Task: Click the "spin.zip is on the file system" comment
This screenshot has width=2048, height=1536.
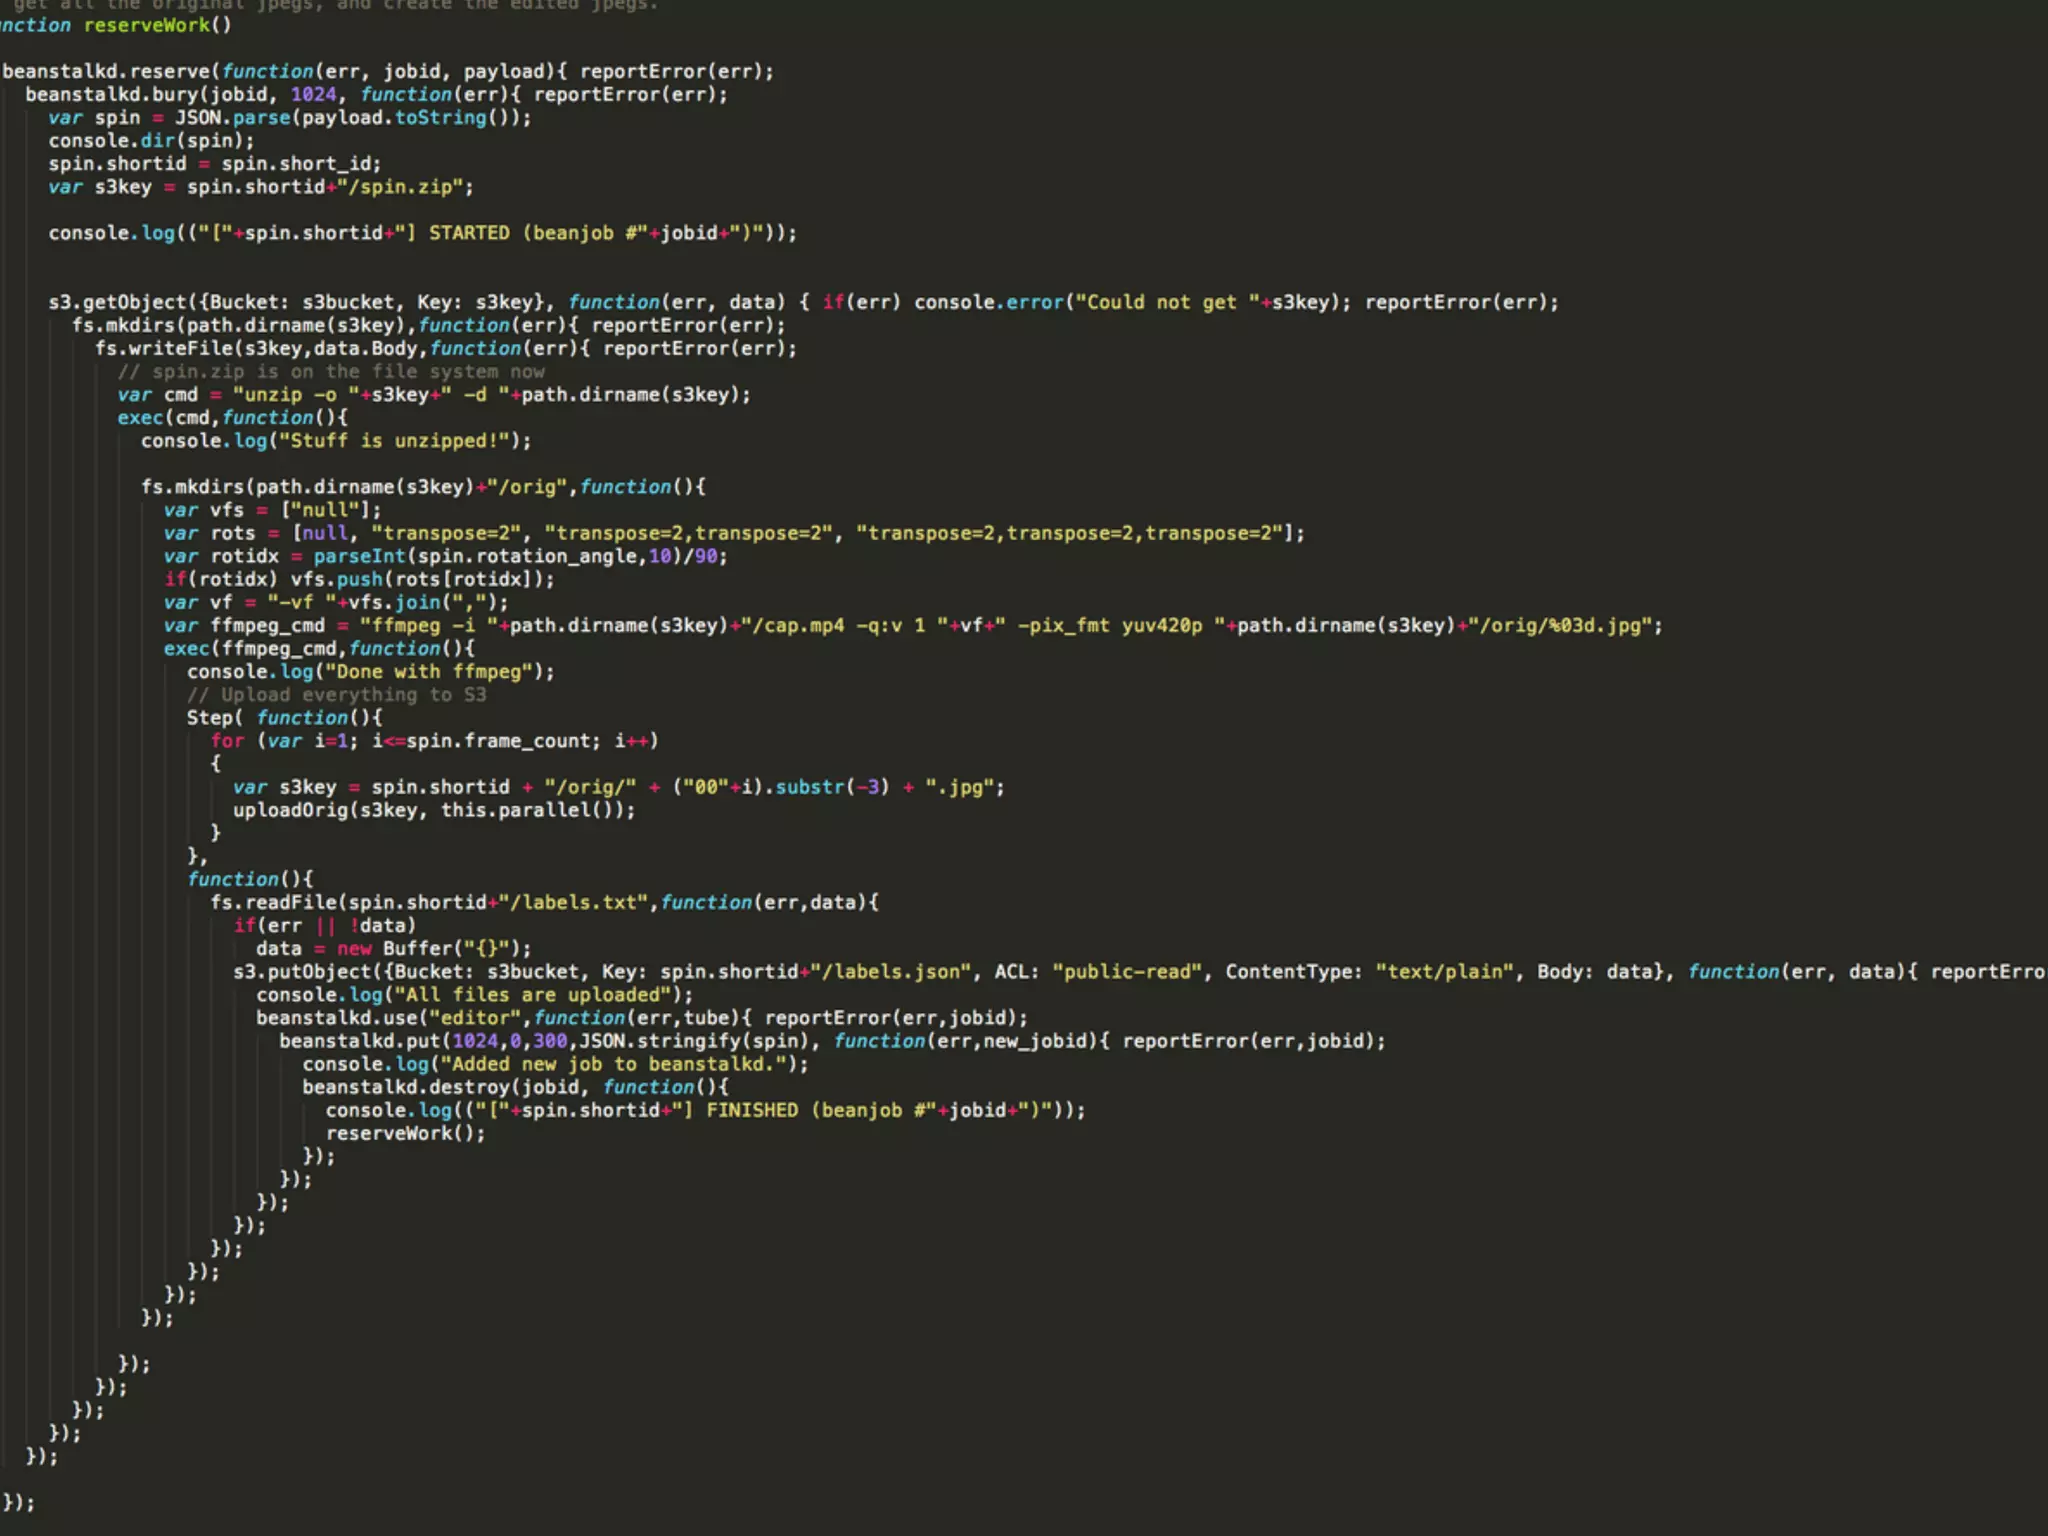Action: click(332, 371)
